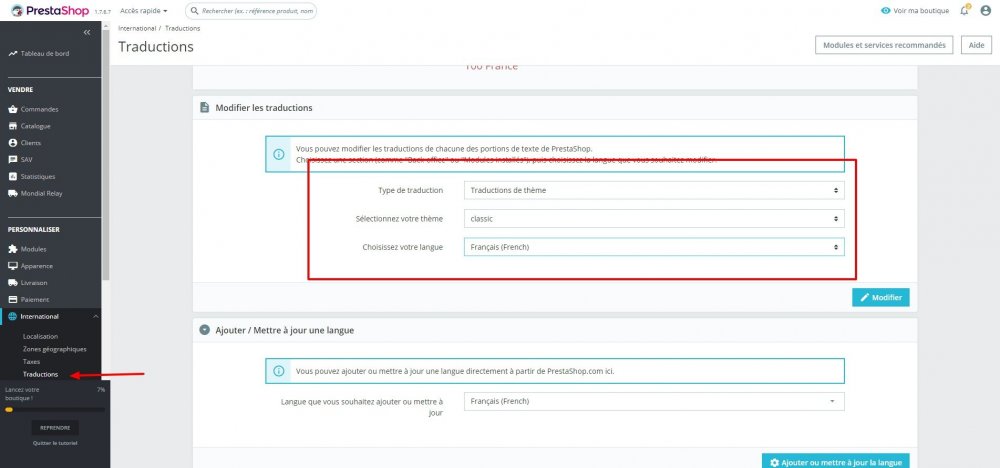Click the Clients person icon
The image size is (1000, 468).
click(x=13, y=143)
